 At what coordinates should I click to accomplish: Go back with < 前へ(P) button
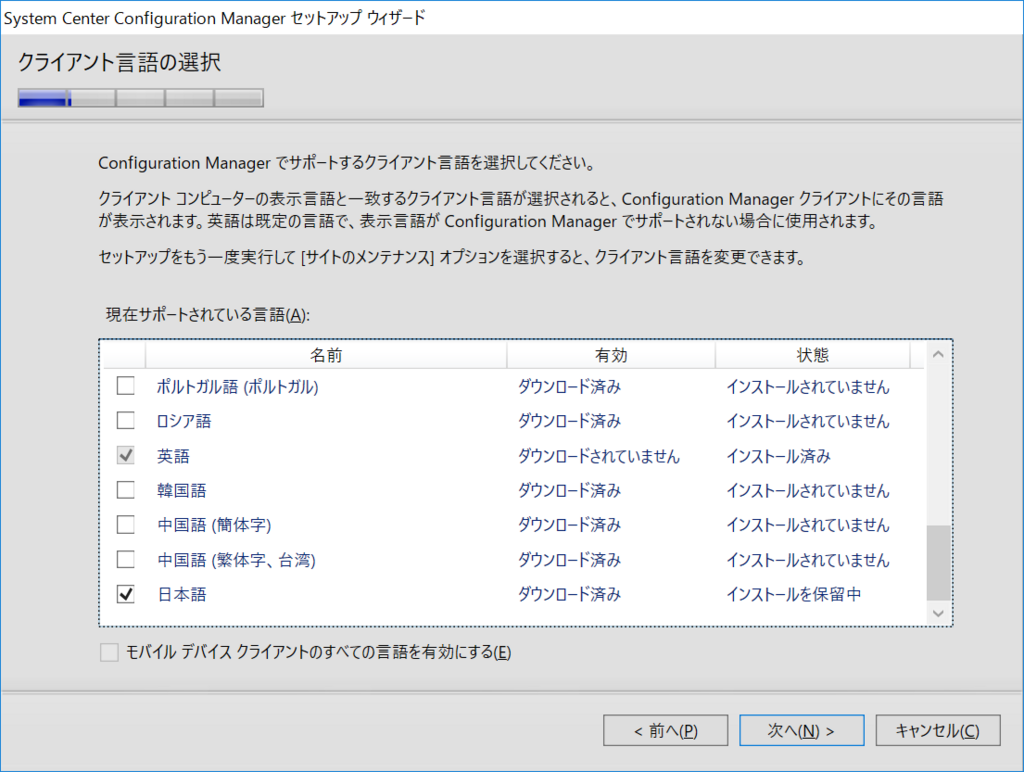coord(665,730)
